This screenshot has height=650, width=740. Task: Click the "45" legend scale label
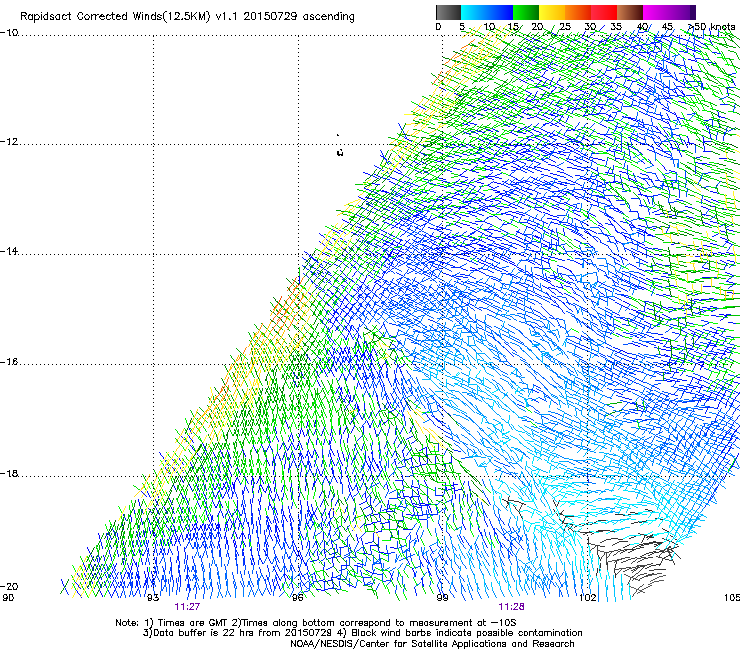click(667, 27)
